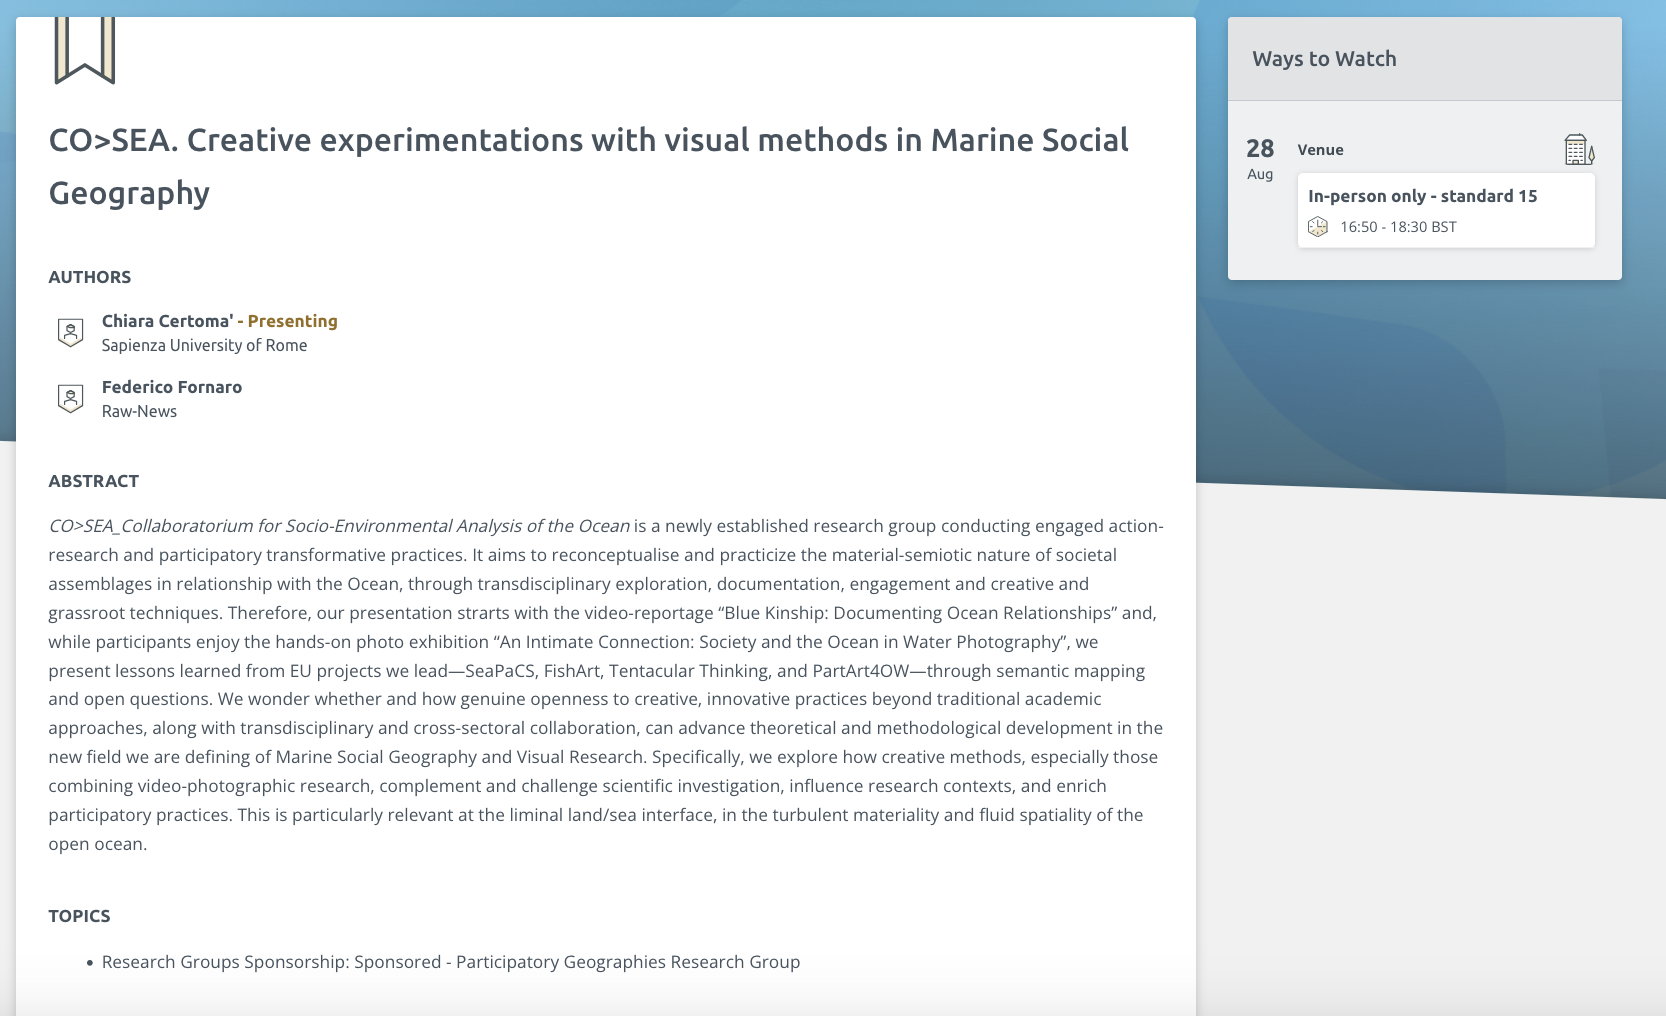Image resolution: width=1666 pixels, height=1016 pixels.
Task: Click the Ways to Watch panel header
Action: 1324,59
